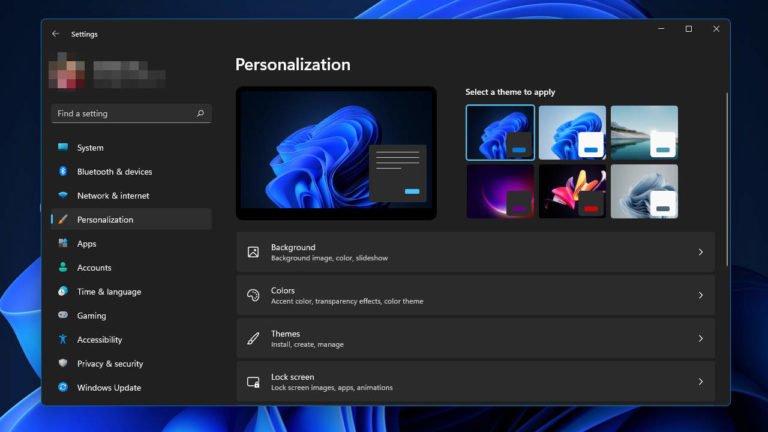Click the Background picture icon
The image size is (768, 432).
(x=253, y=252)
